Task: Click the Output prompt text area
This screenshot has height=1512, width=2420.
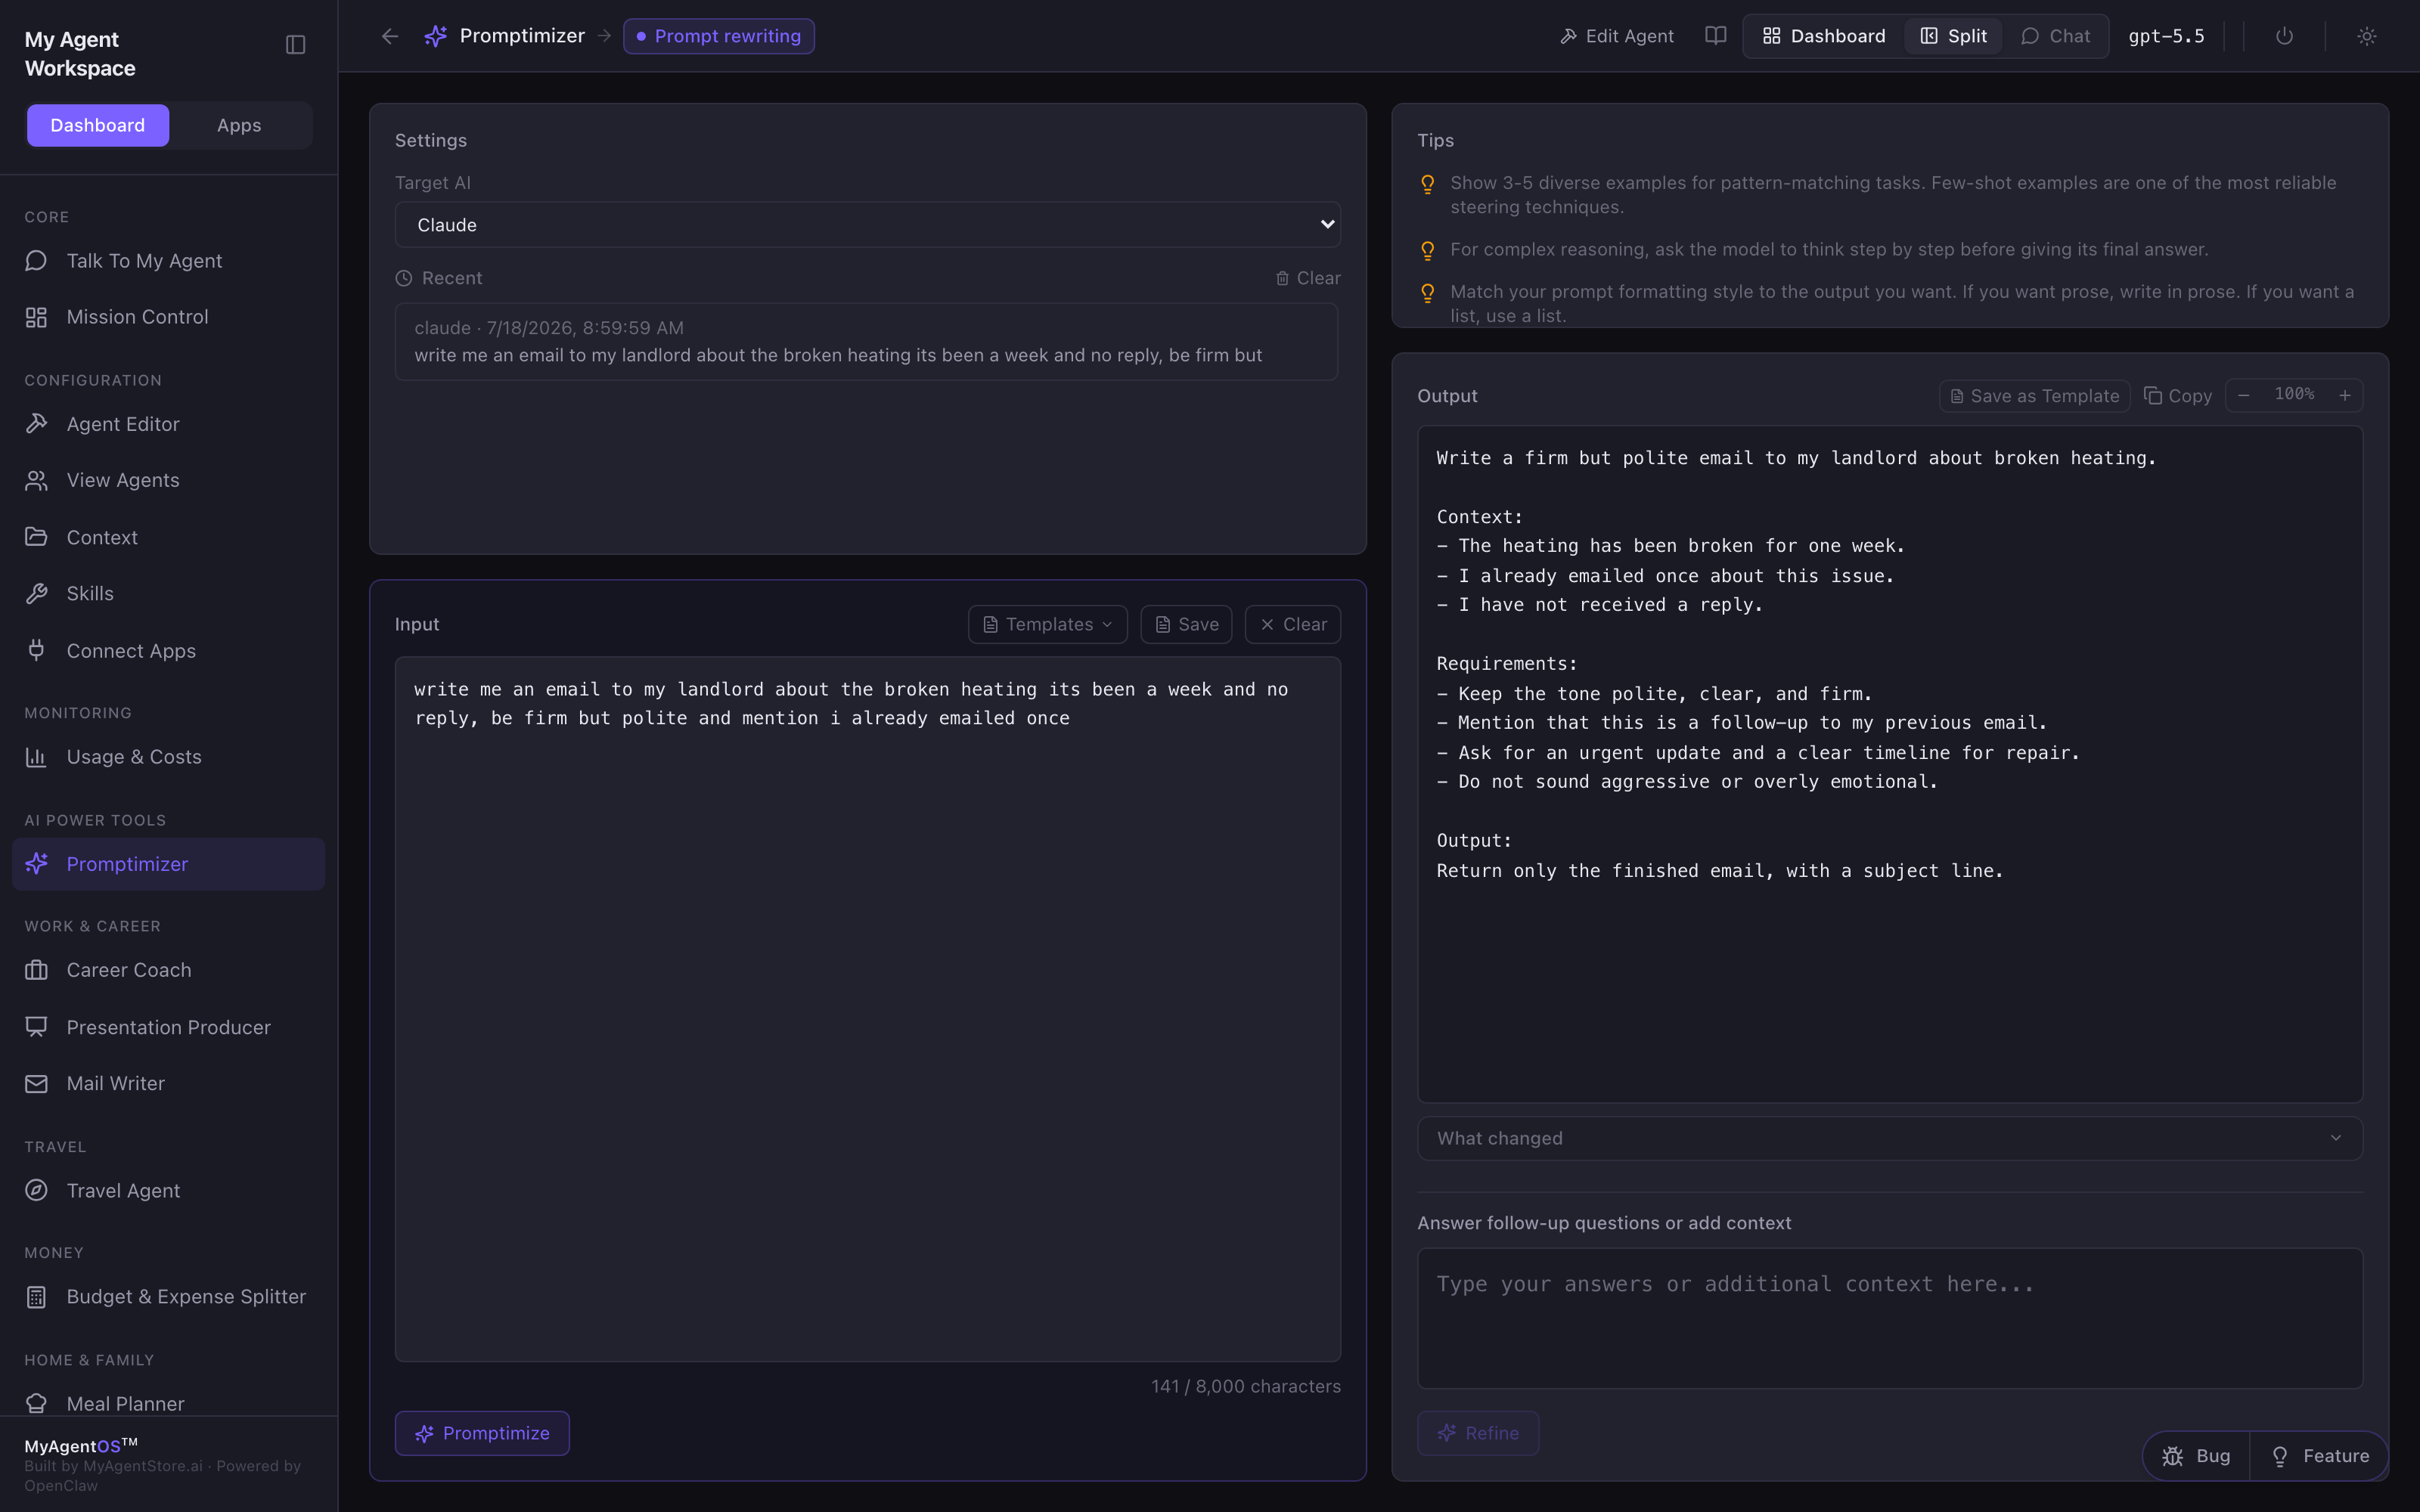Action: (x=1889, y=764)
